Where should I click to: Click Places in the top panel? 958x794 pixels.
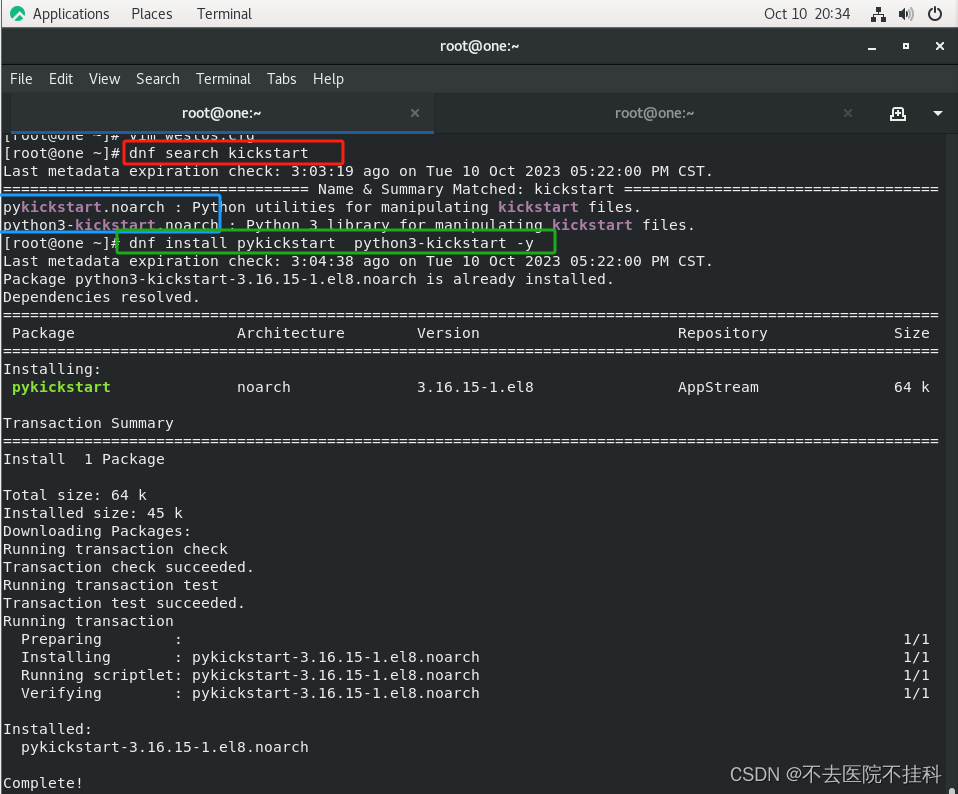pos(151,13)
